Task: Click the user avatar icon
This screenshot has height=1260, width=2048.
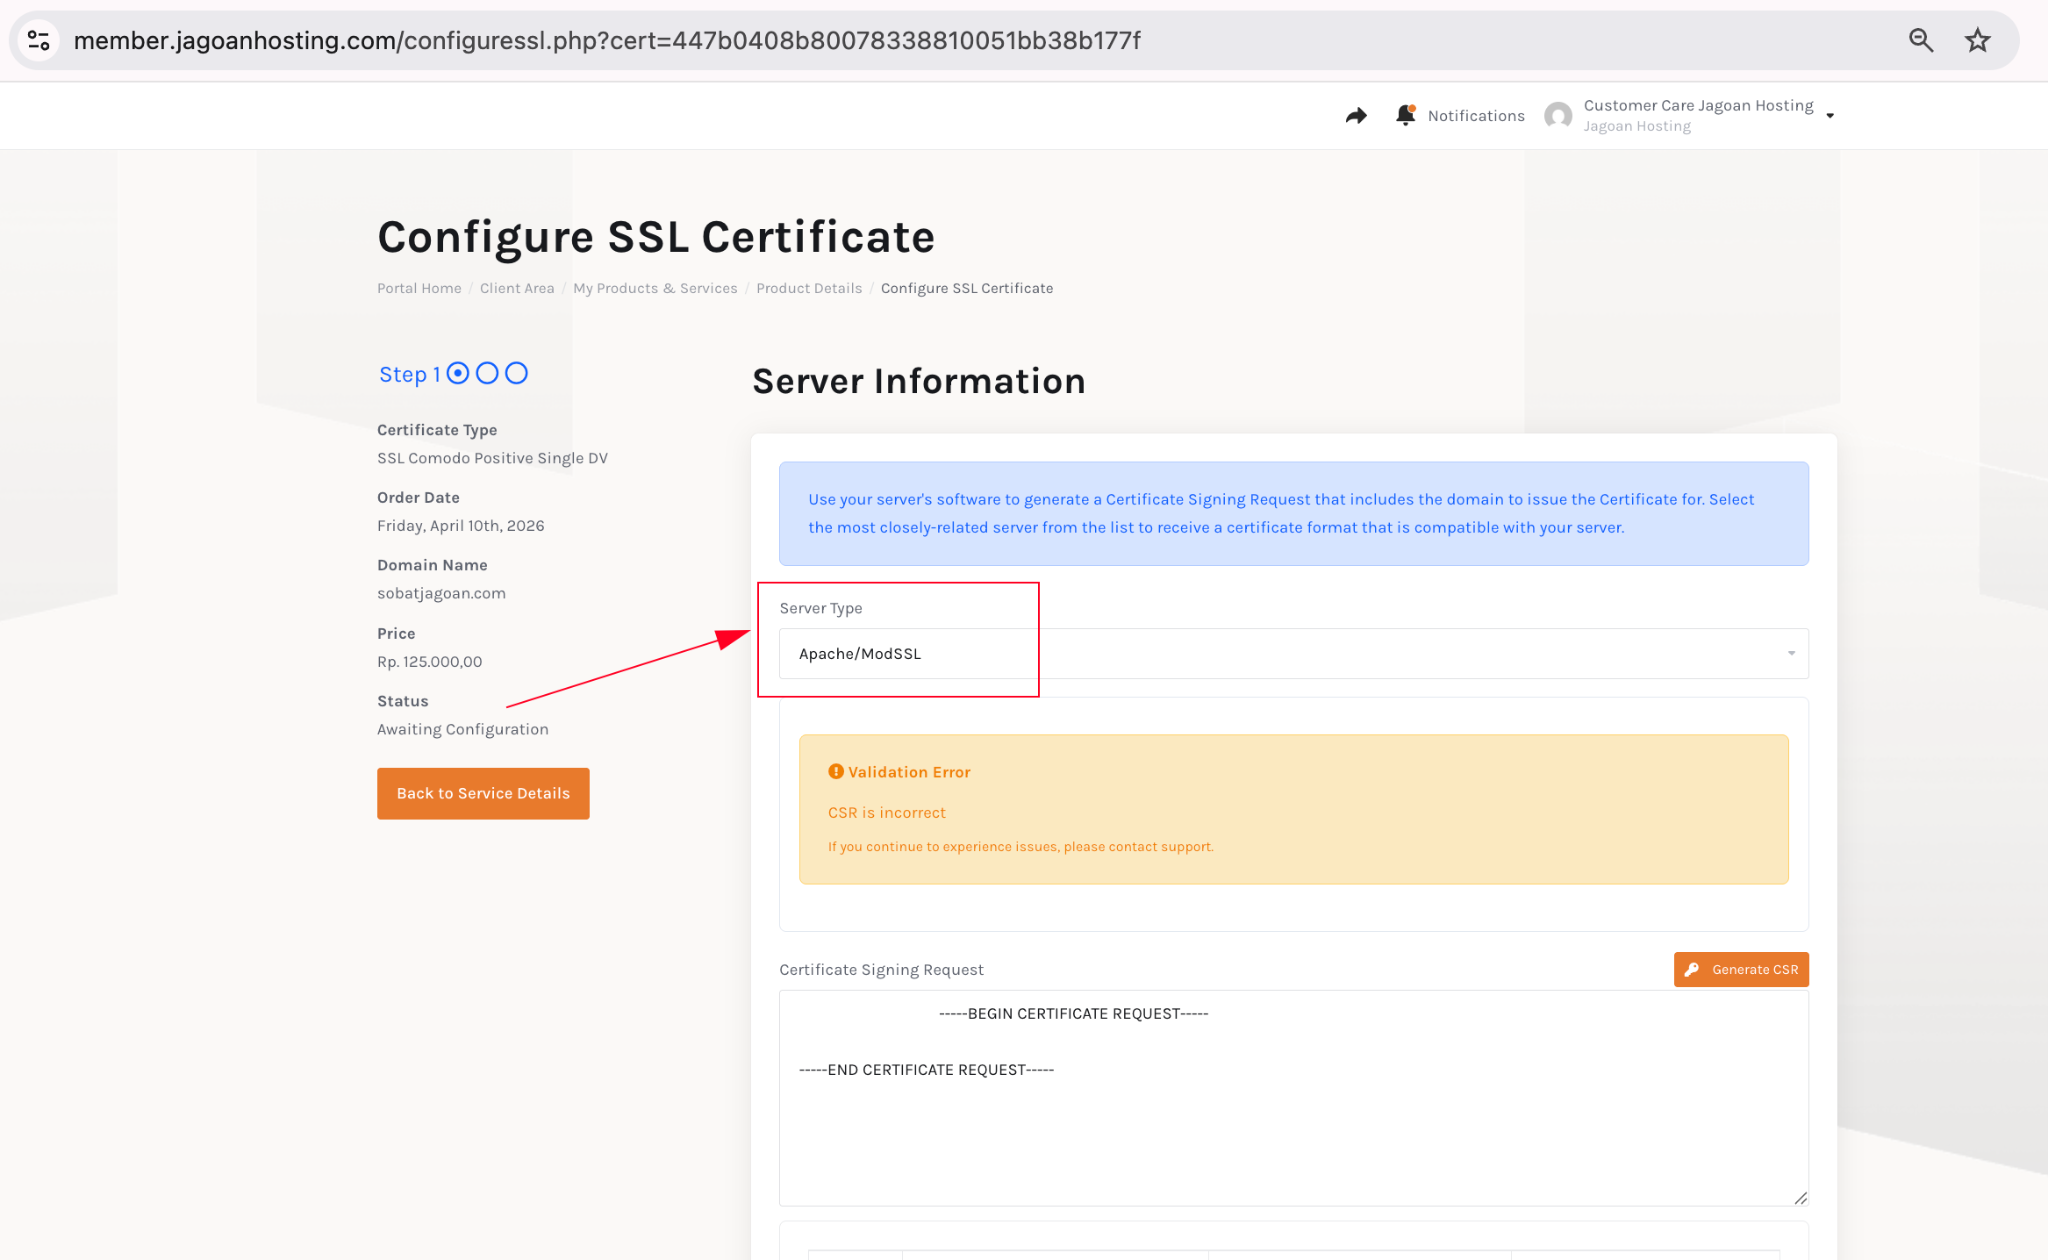Action: point(1557,116)
